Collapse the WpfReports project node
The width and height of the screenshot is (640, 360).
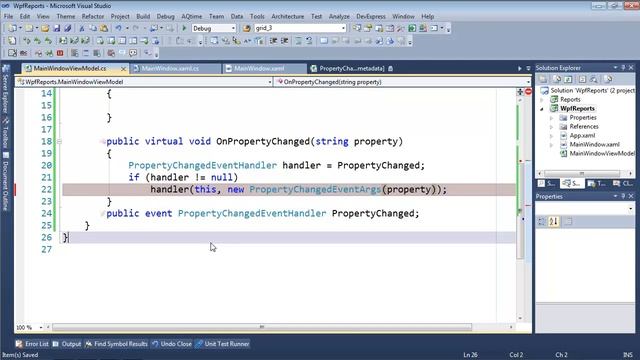(542, 109)
